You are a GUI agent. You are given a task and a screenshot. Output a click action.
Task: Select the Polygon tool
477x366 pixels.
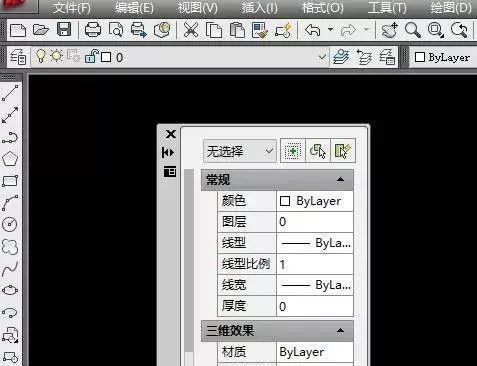[x=10, y=159]
